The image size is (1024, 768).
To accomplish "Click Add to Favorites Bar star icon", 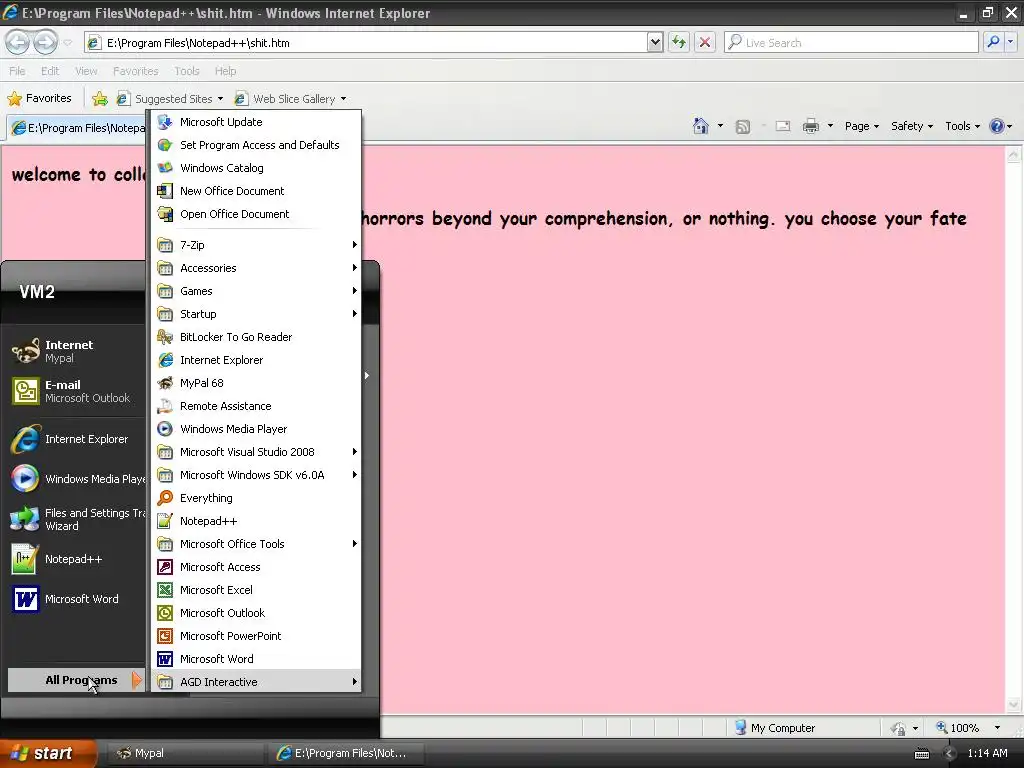I will [100, 99].
